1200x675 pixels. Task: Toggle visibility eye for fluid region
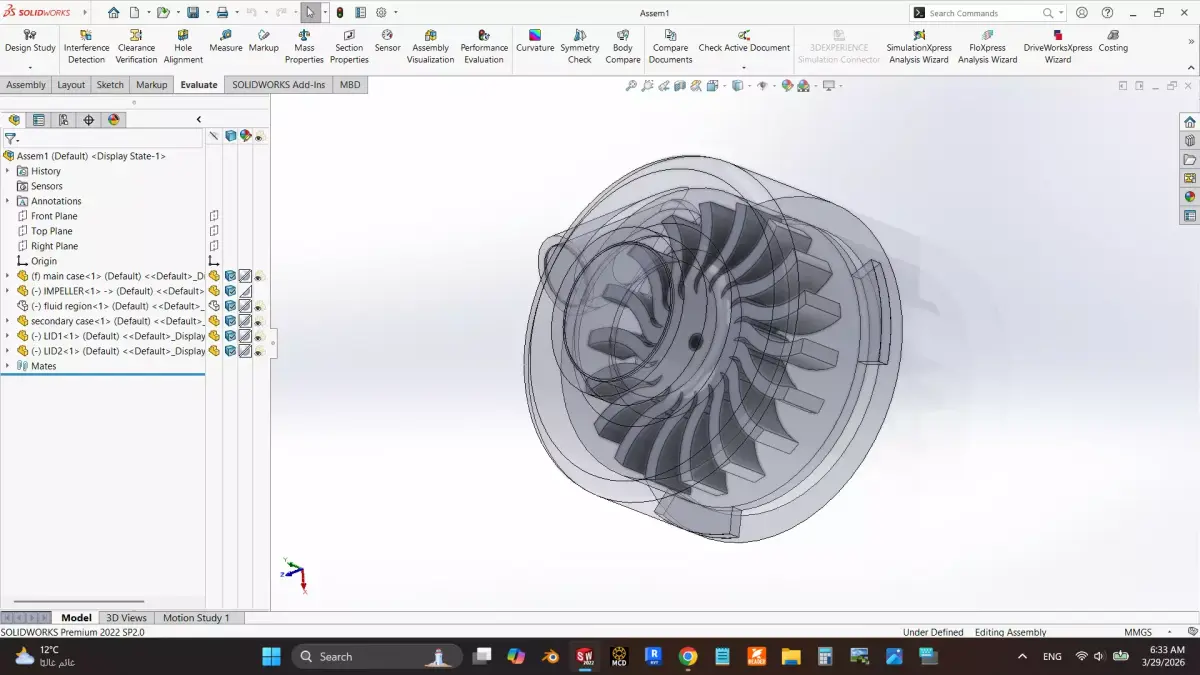coord(259,306)
